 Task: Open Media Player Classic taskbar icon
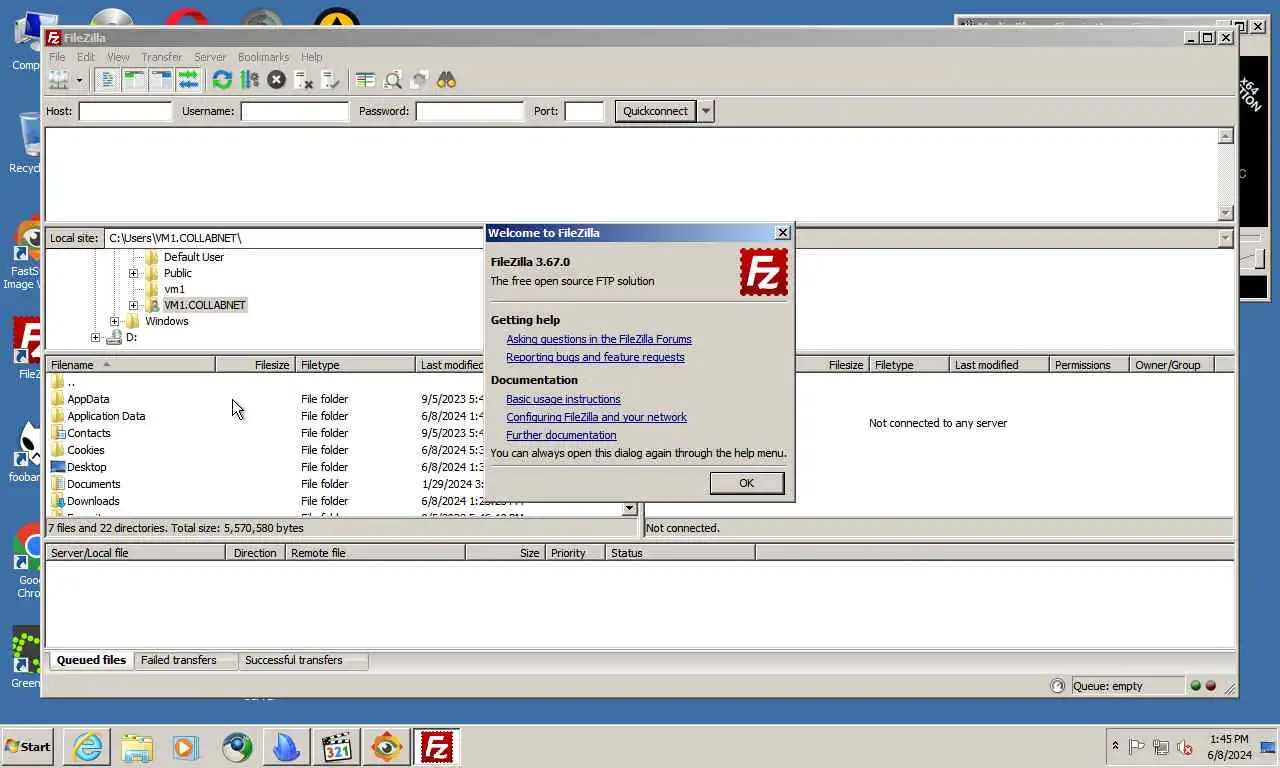[x=337, y=747]
